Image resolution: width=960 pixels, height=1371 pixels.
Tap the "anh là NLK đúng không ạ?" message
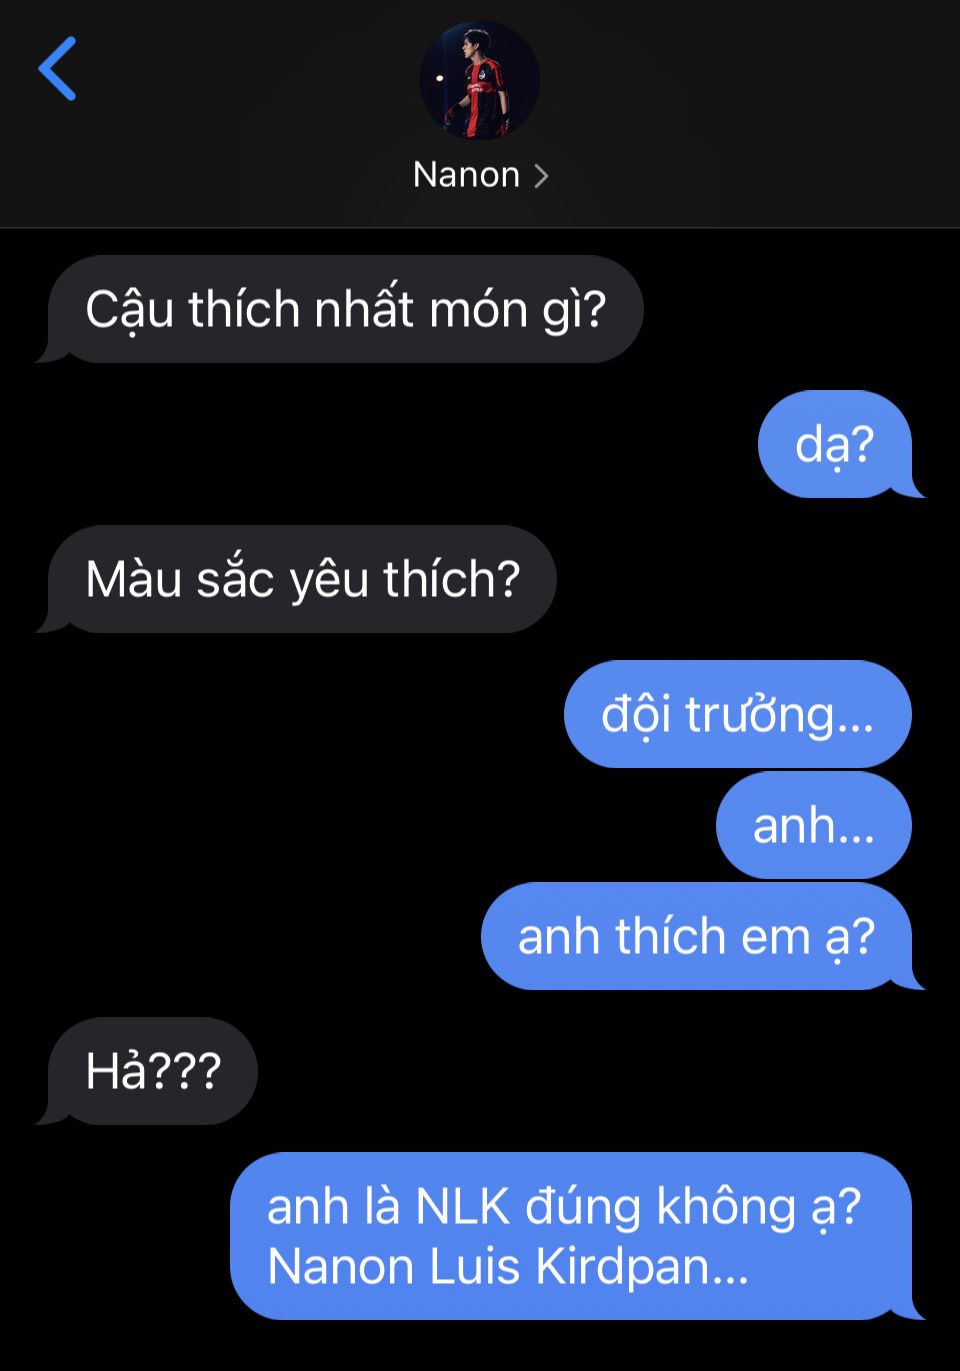[x=564, y=1206]
